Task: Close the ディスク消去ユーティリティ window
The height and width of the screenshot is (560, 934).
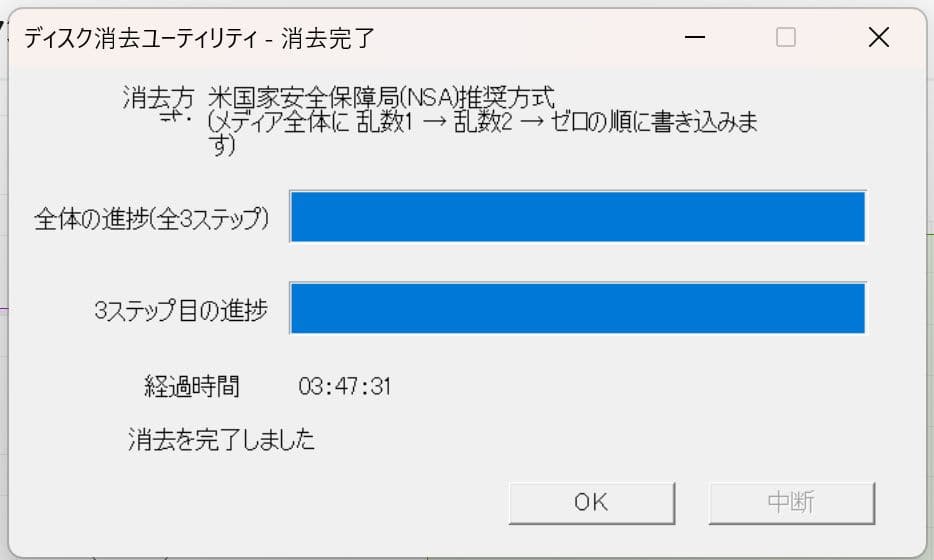Action: click(878, 38)
